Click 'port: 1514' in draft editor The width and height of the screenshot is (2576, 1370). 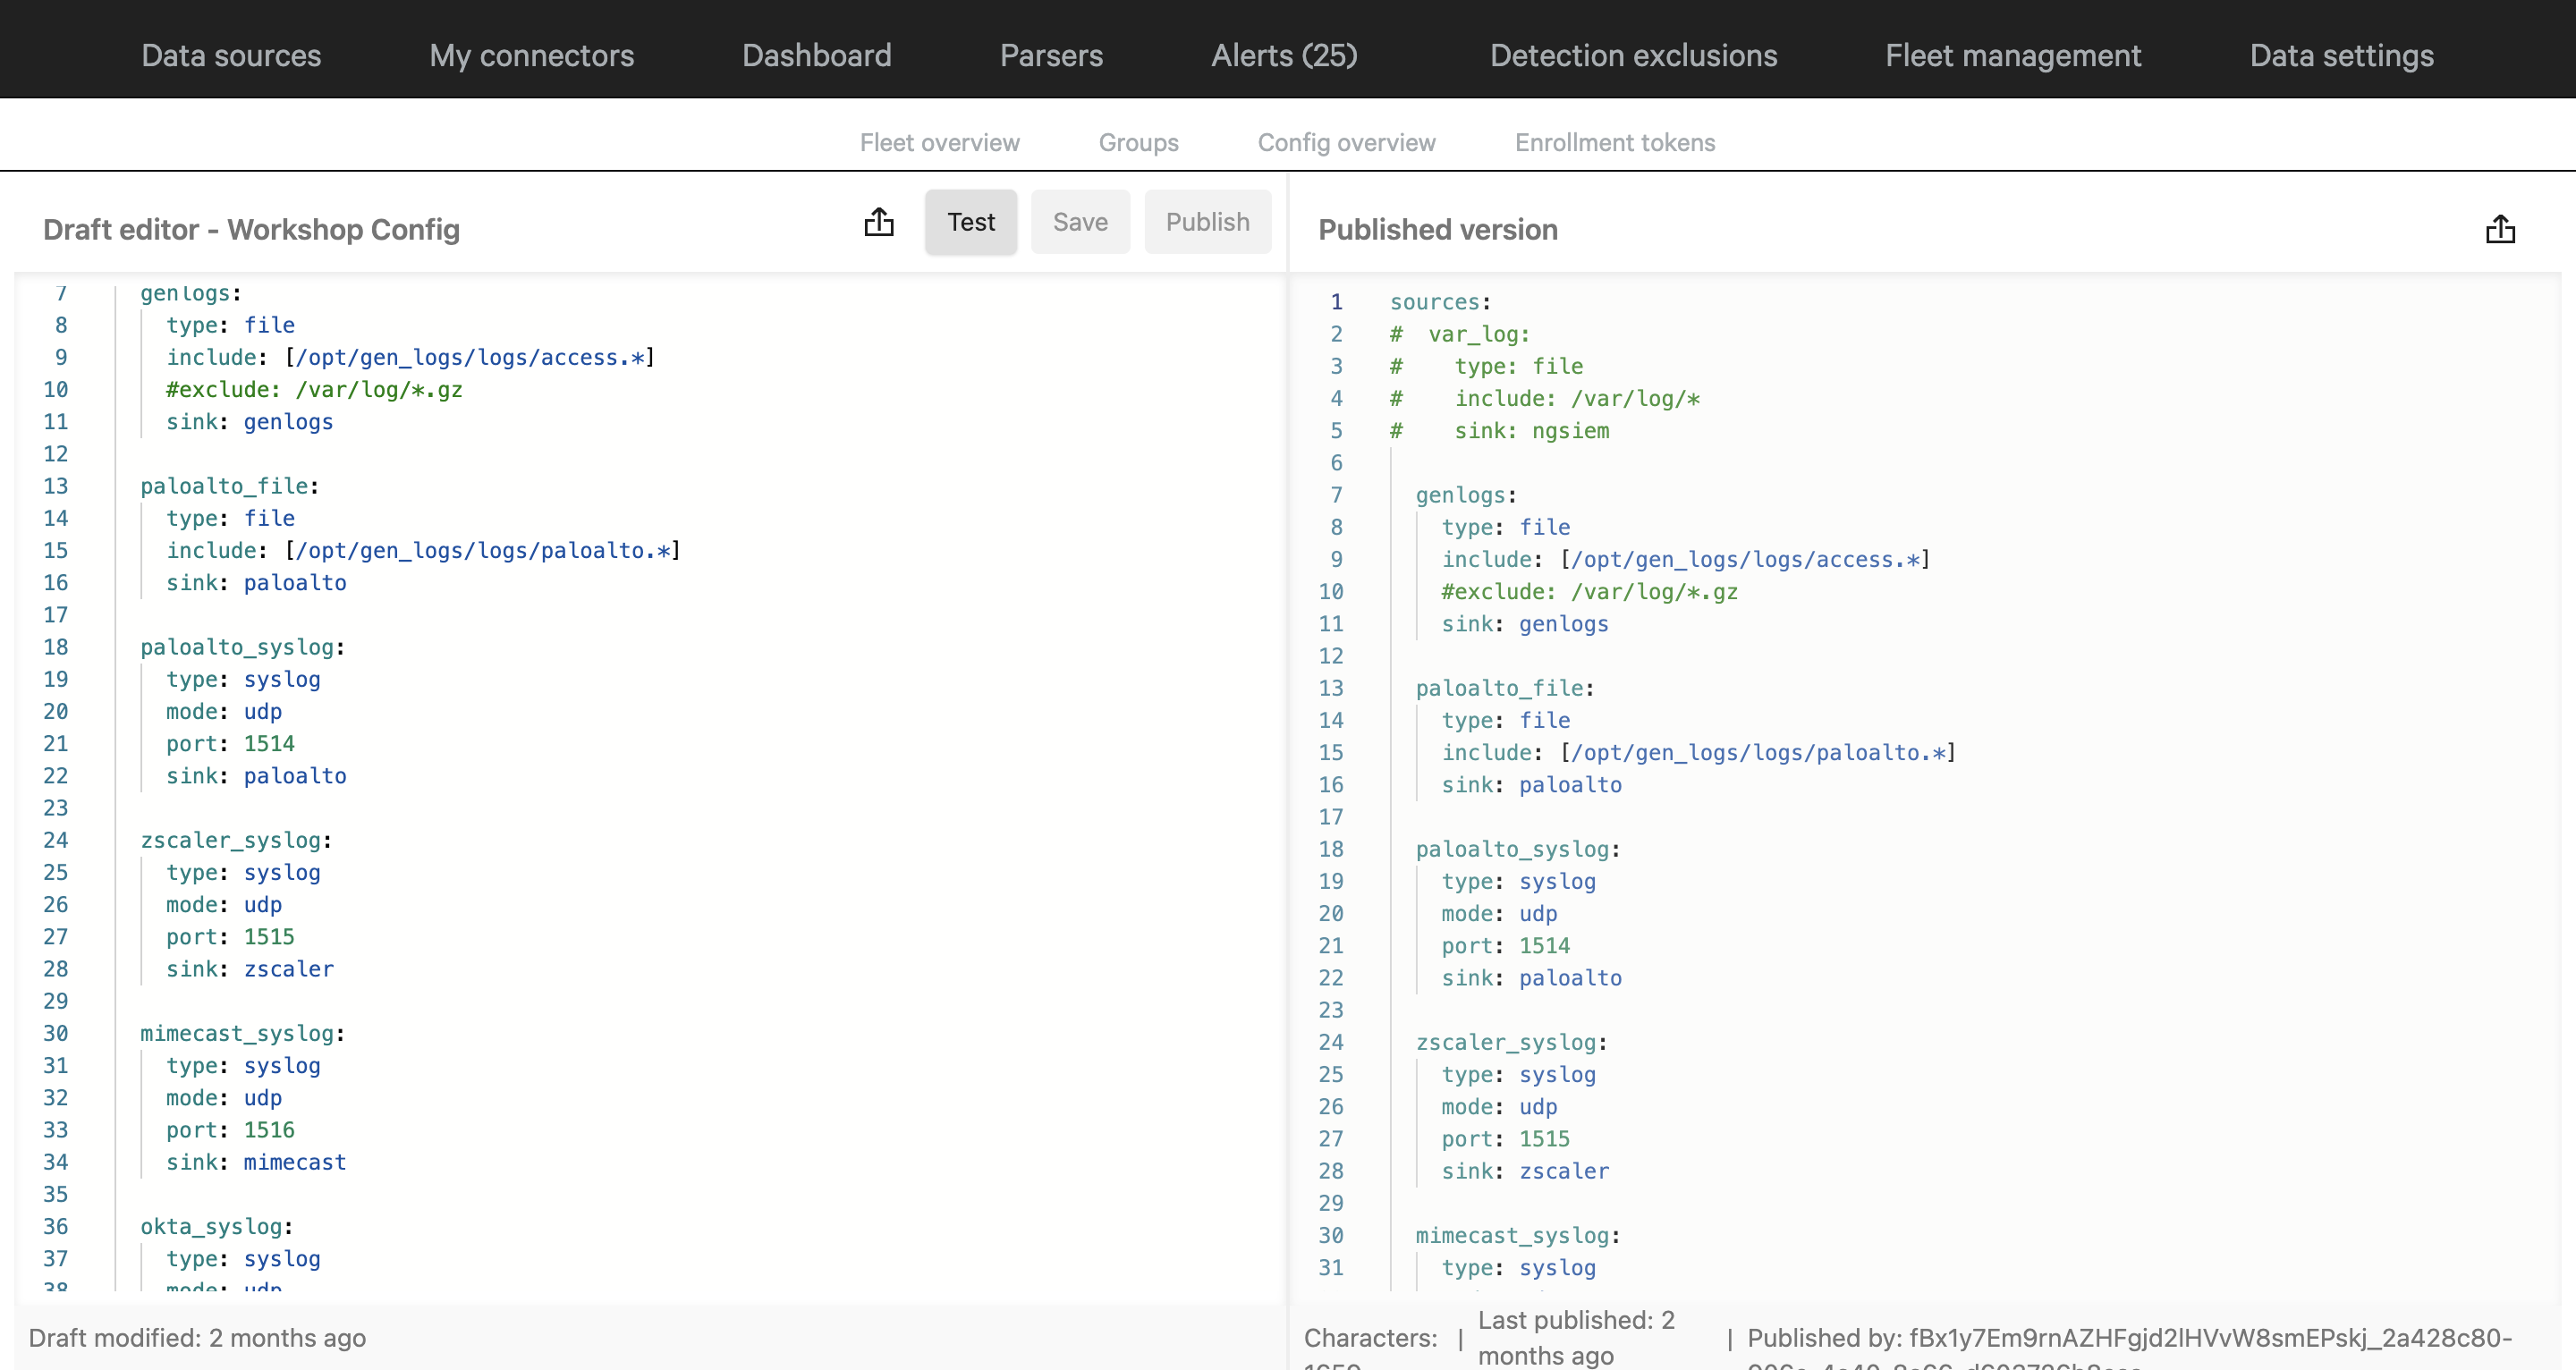point(230,743)
